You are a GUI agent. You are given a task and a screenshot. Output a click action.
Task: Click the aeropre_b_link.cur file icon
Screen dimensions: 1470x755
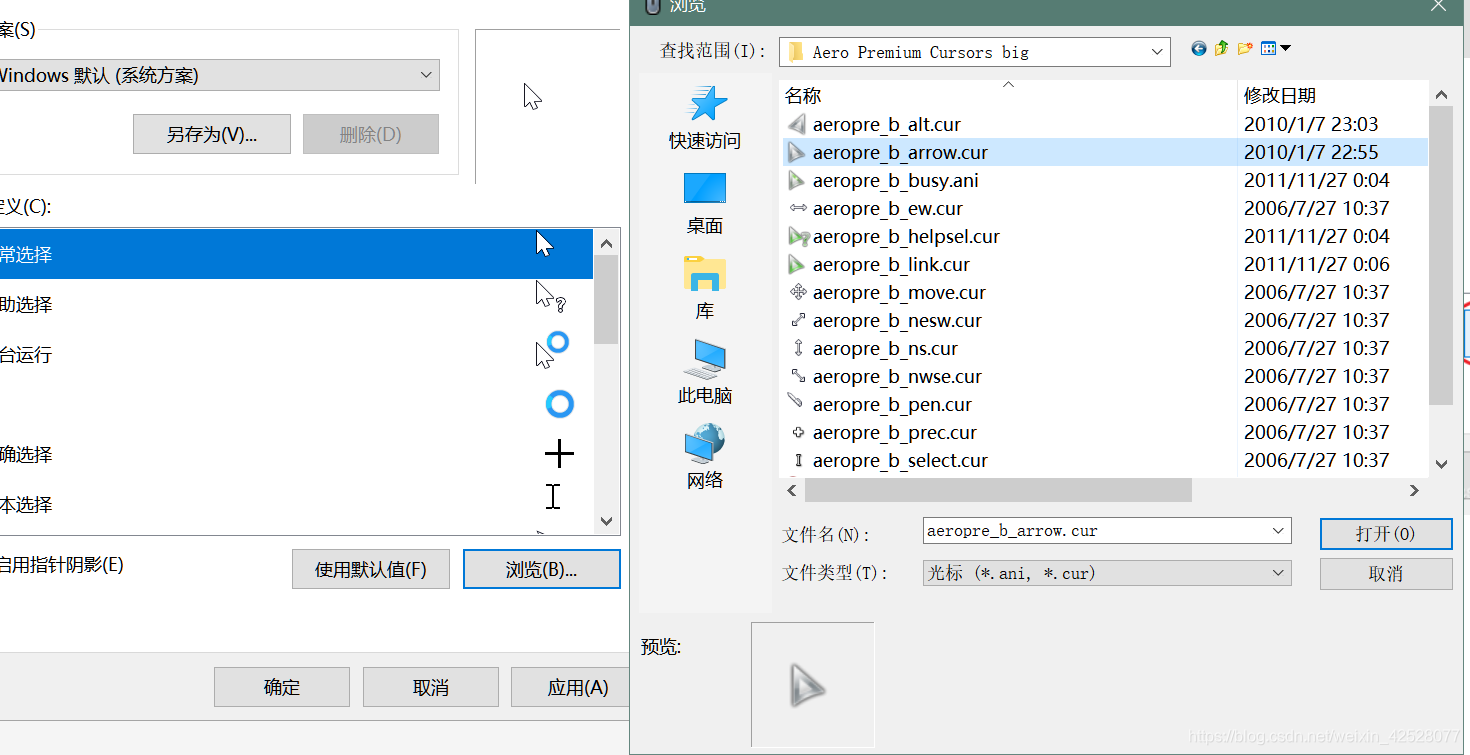coord(797,265)
